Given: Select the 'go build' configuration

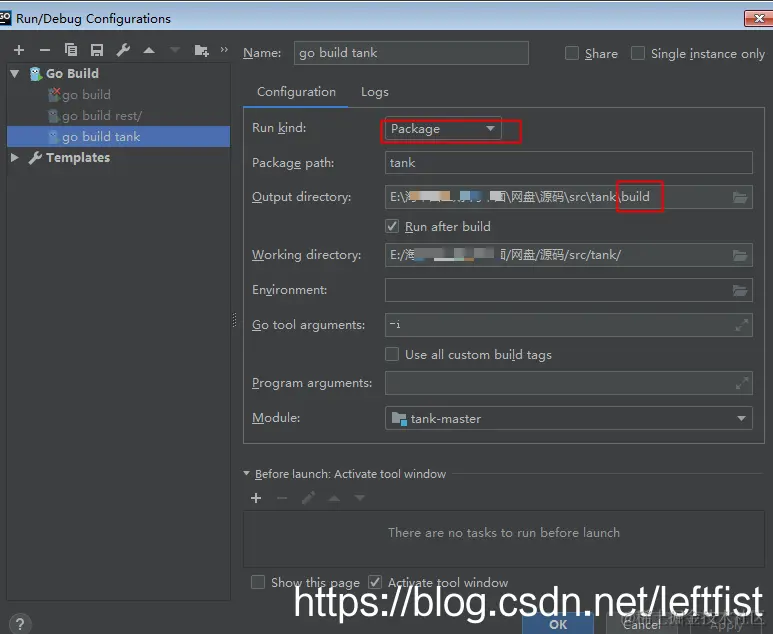Looking at the screenshot, I should click(86, 95).
